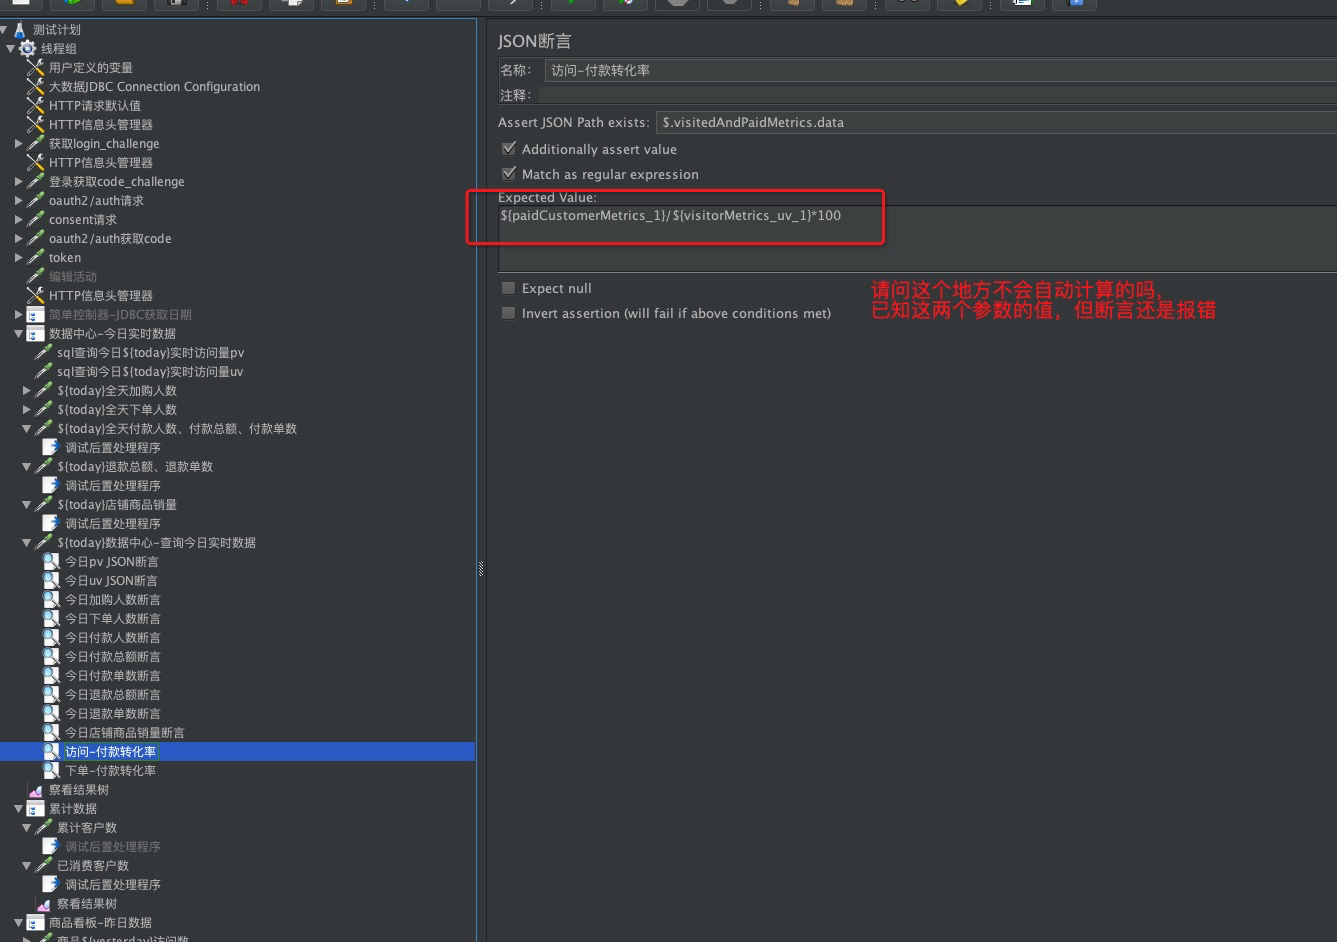Uncheck Additionally assert value
1337x942 pixels.
(x=509, y=148)
